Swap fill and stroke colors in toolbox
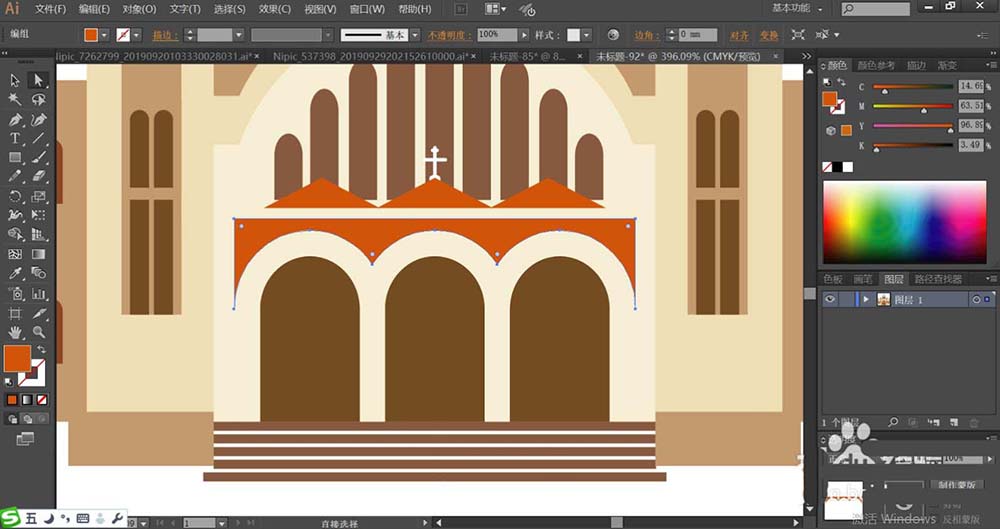The image size is (1000, 529). coord(41,349)
